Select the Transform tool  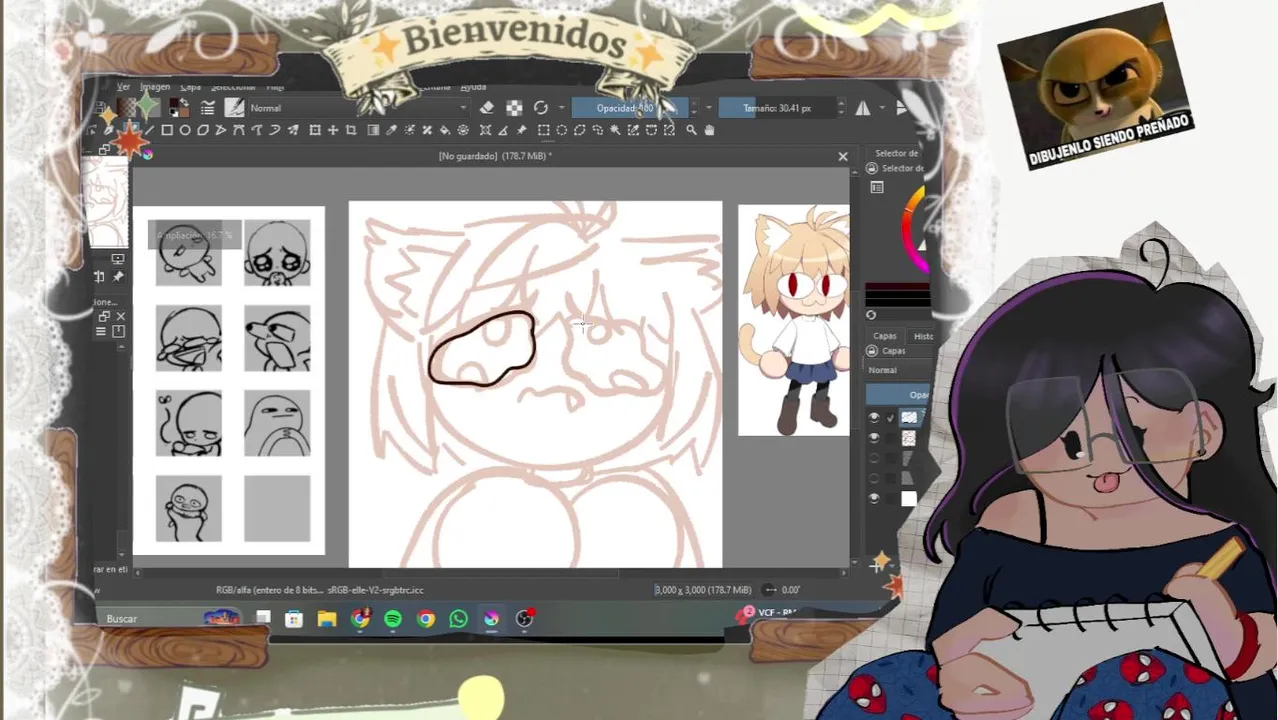[x=314, y=130]
